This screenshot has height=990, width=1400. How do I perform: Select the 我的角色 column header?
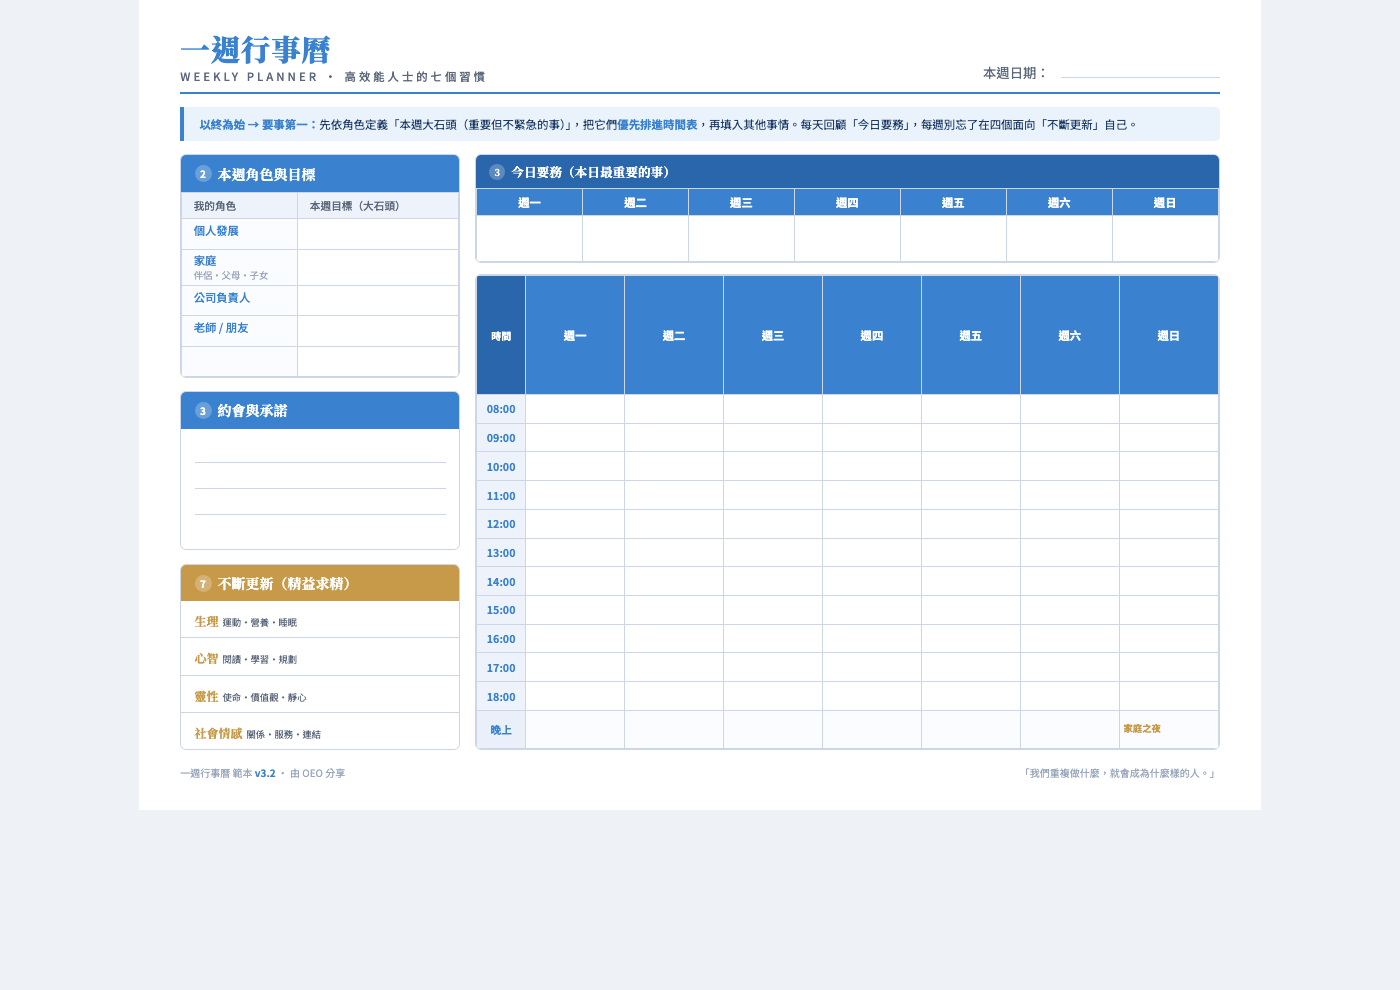pos(239,206)
